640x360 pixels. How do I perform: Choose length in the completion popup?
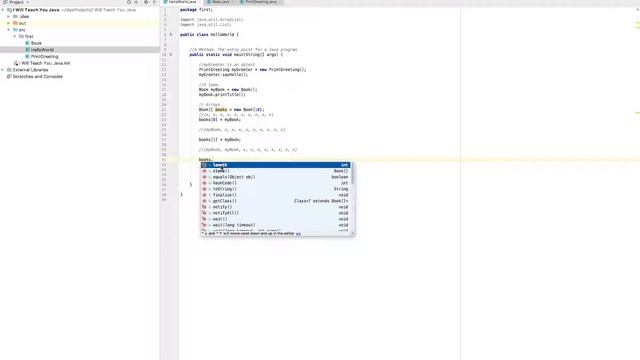pos(276,165)
